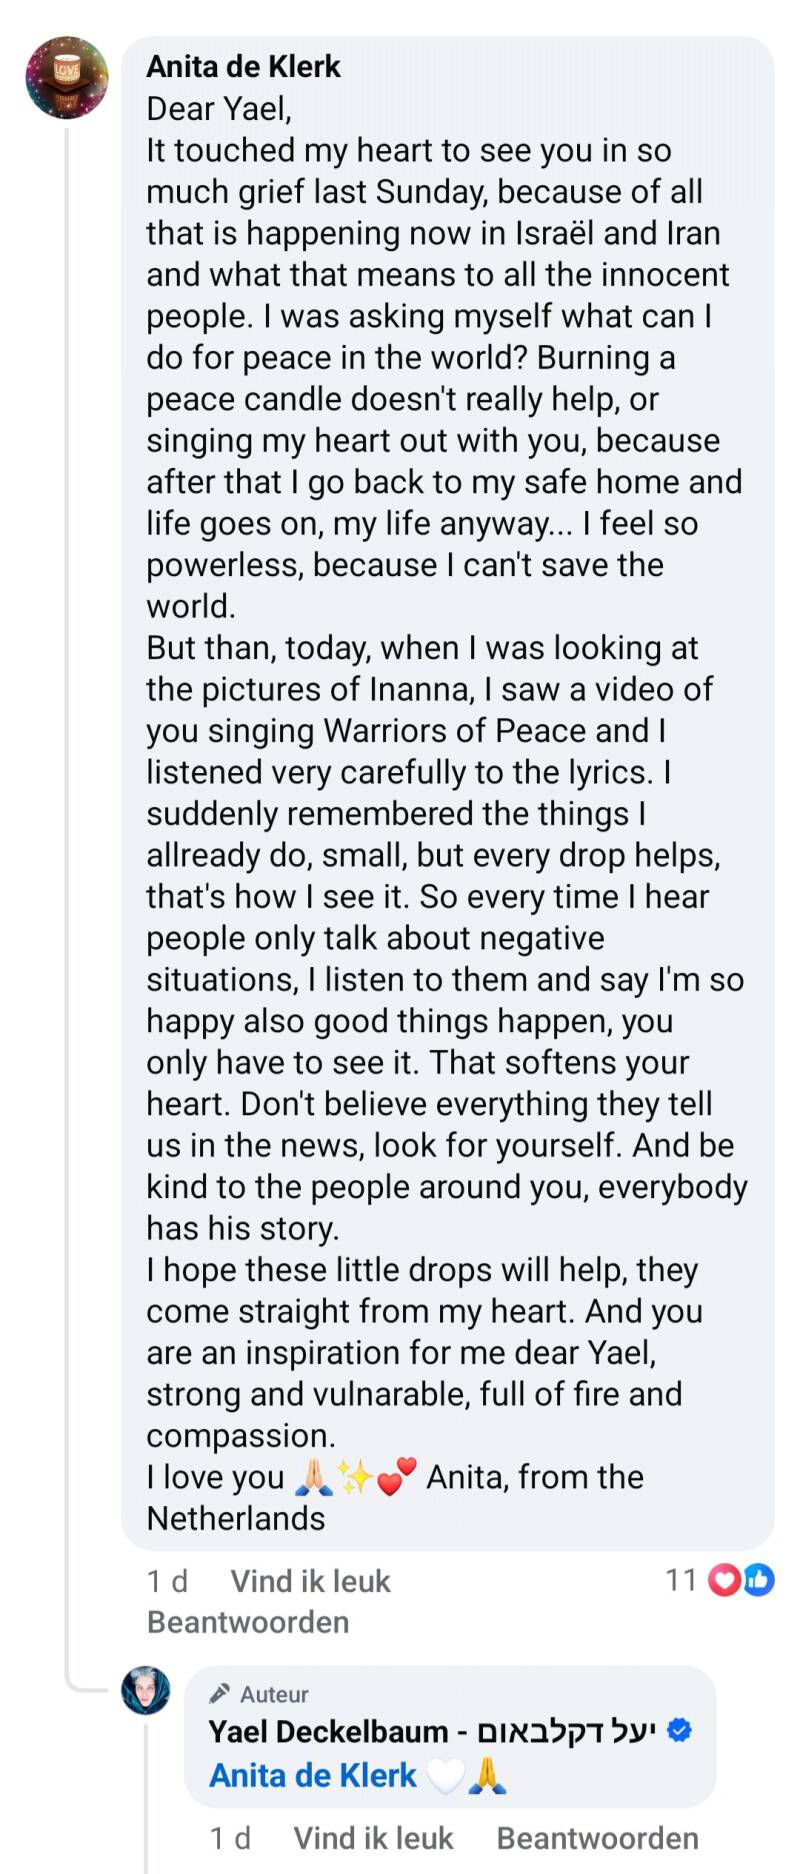Click the blue verified checkmark badge

[679, 1730]
